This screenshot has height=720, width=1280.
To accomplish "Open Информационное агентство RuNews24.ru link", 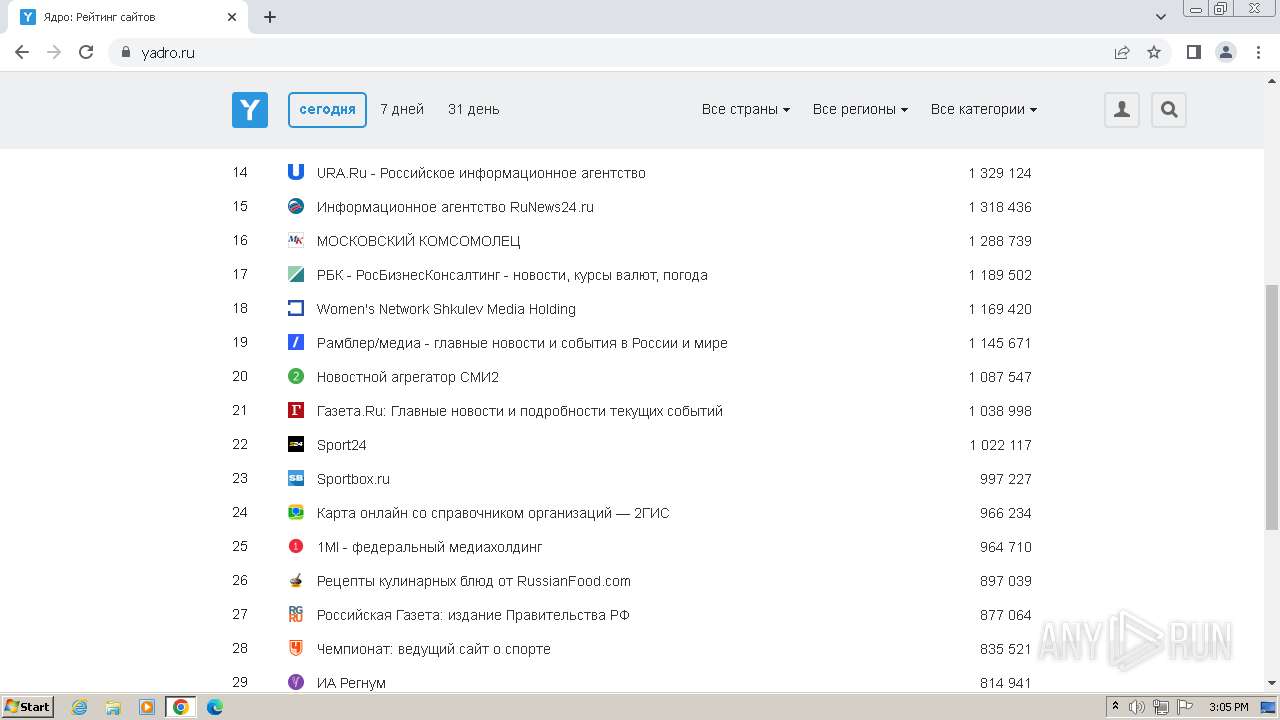I will point(455,207).
